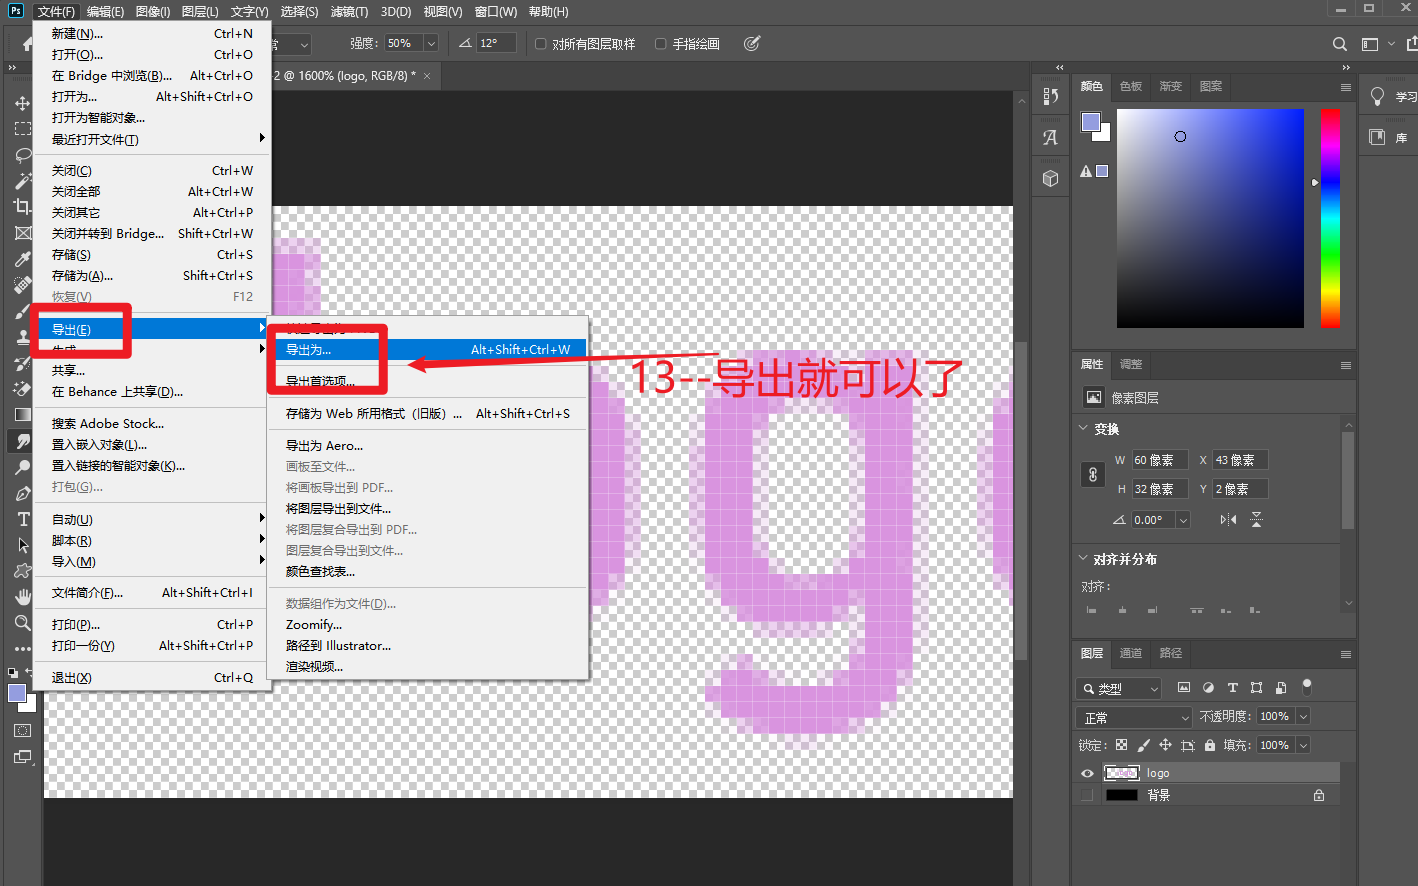Click 存储为(A)... in File menu
This screenshot has width=1418, height=886.
(x=152, y=276)
